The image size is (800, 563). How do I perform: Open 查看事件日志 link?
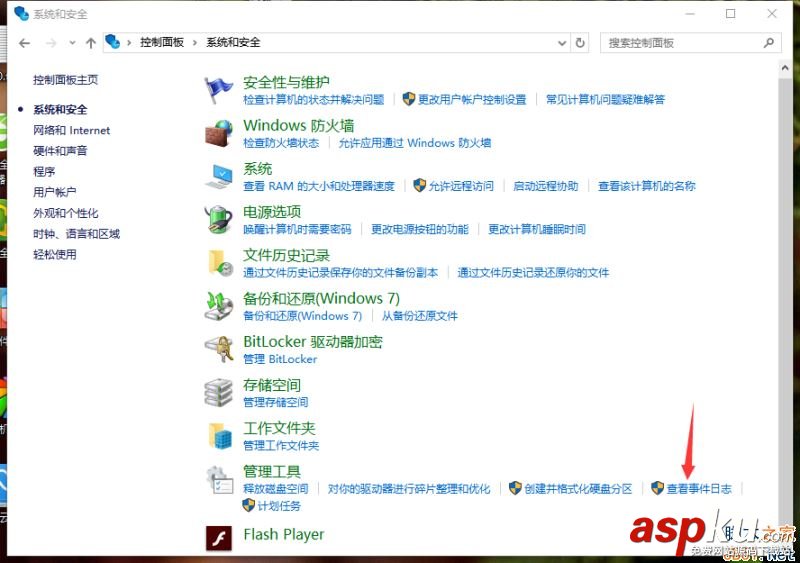click(699, 488)
